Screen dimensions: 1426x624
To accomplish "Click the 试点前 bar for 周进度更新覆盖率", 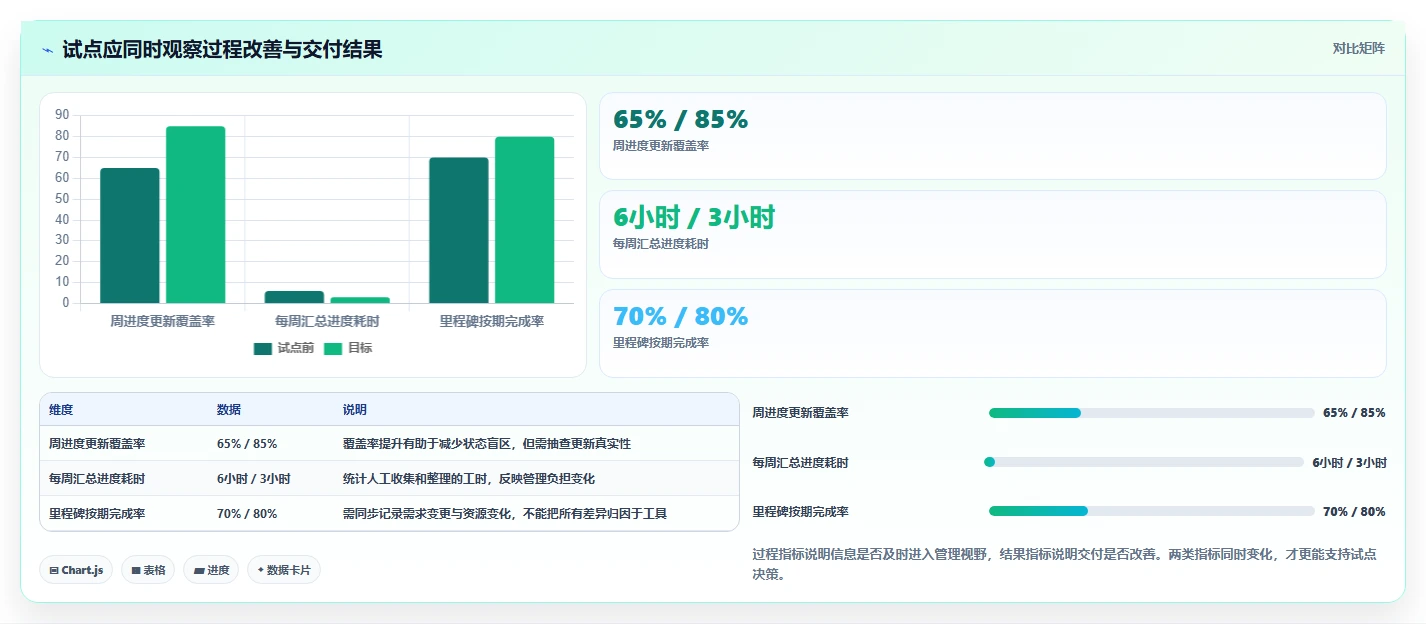I will [x=130, y=235].
